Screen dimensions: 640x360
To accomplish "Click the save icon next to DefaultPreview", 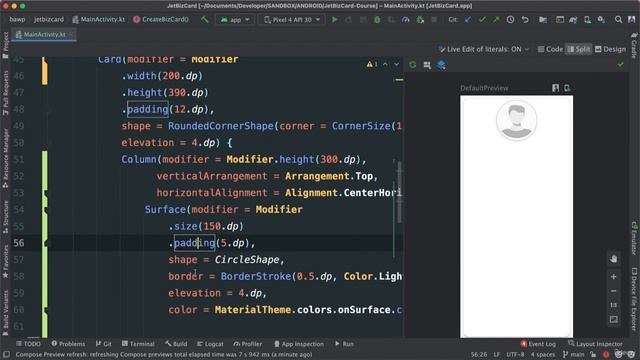I will tap(556, 88).
